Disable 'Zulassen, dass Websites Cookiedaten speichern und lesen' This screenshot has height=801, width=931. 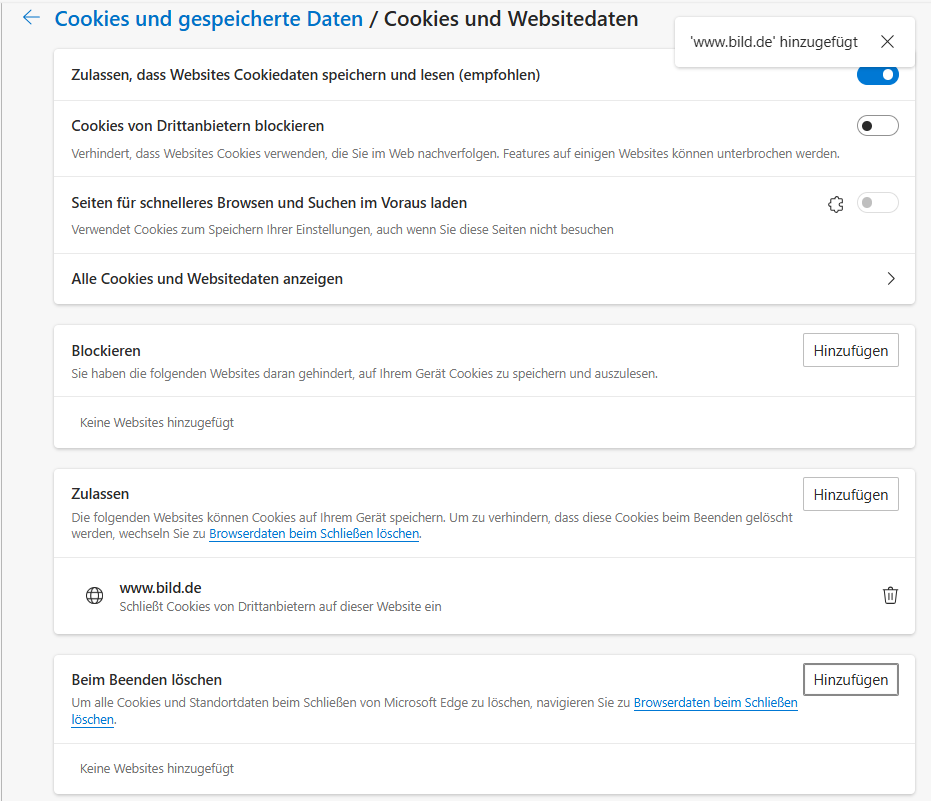pyautogui.click(x=877, y=74)
